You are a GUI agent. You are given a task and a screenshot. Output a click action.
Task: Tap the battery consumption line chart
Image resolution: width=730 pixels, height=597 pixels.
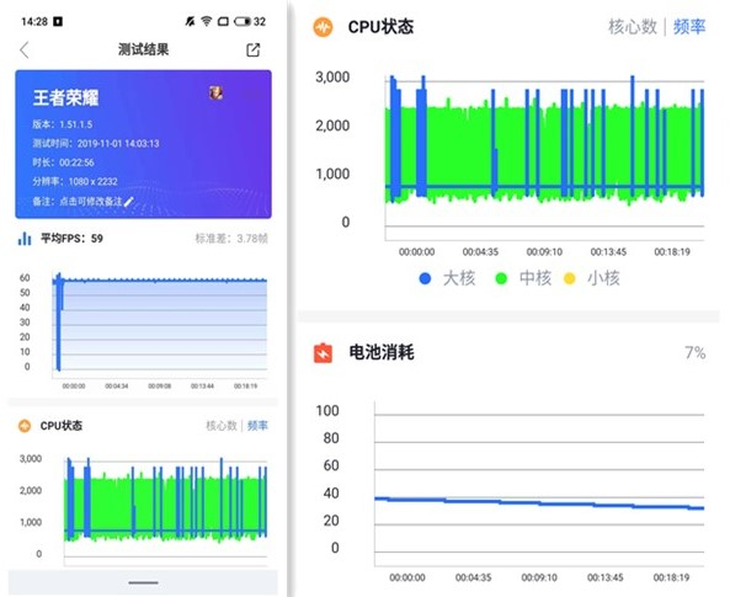[x=539, y=483]
